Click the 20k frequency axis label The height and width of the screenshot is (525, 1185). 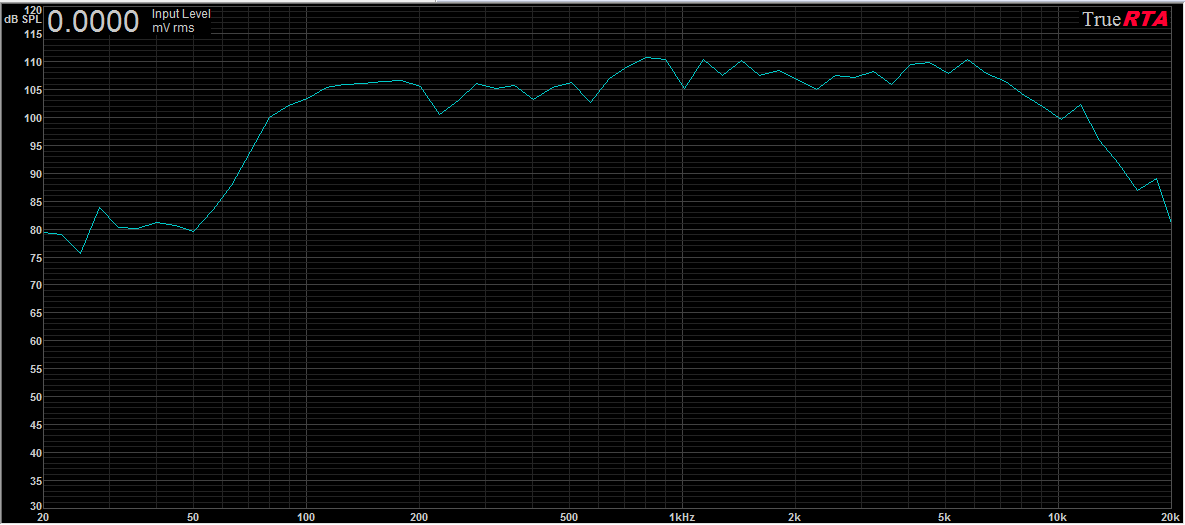tap(1171, 517)
